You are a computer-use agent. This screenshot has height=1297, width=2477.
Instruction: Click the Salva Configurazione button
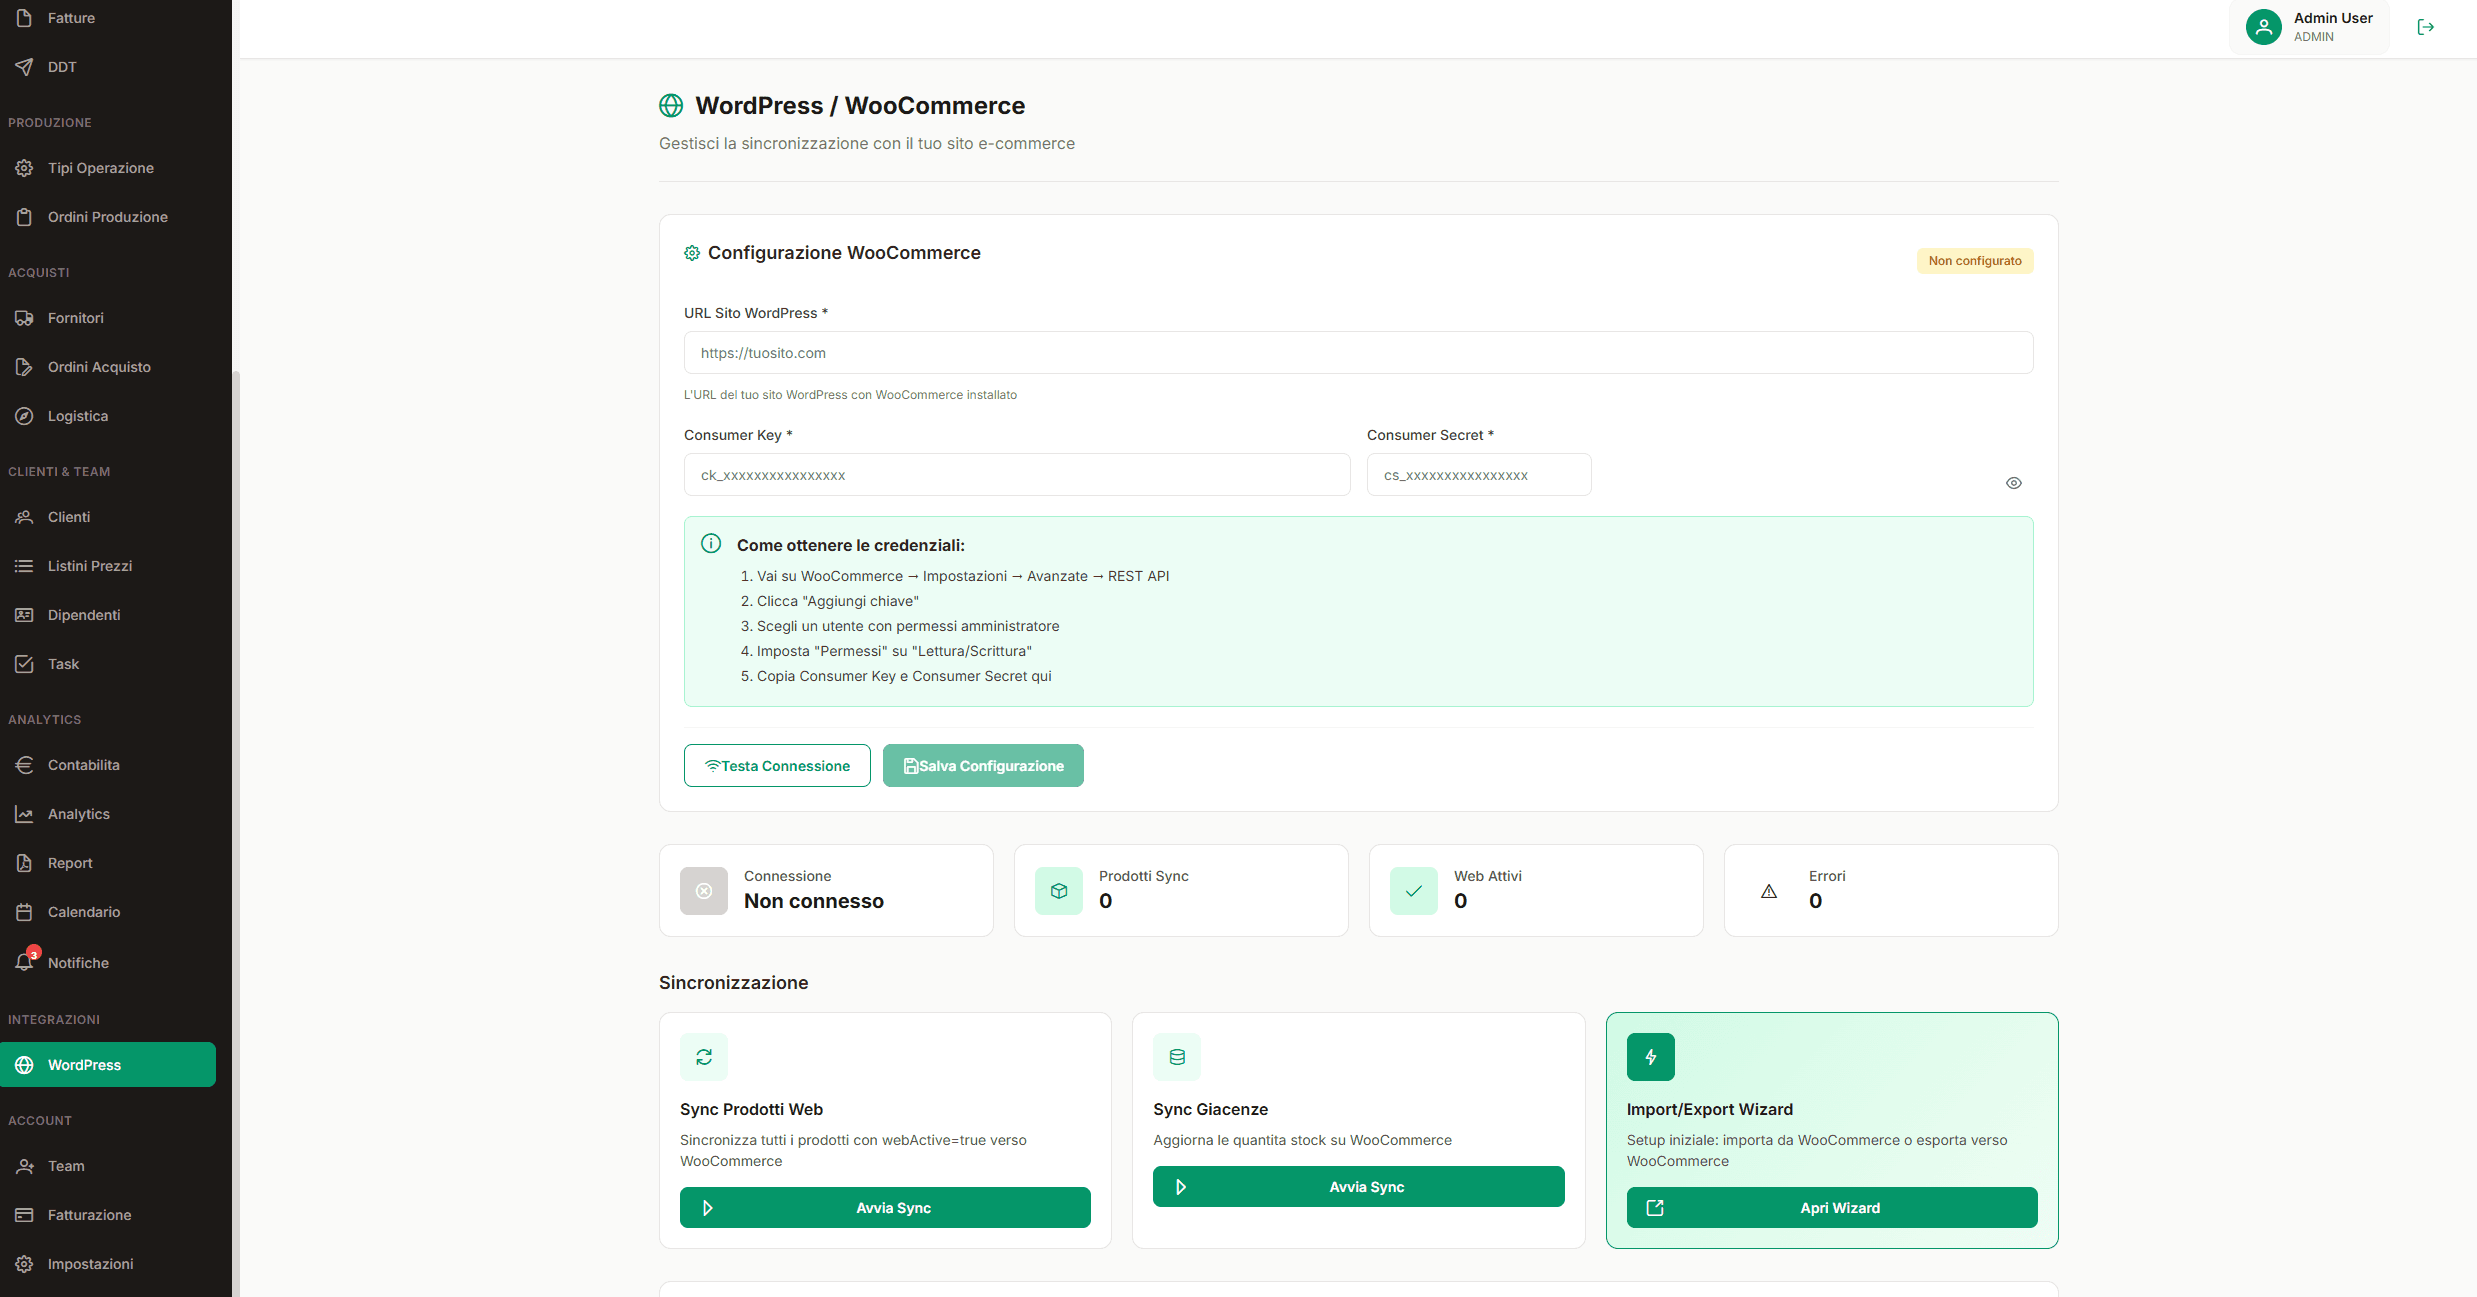coord(982,766)
